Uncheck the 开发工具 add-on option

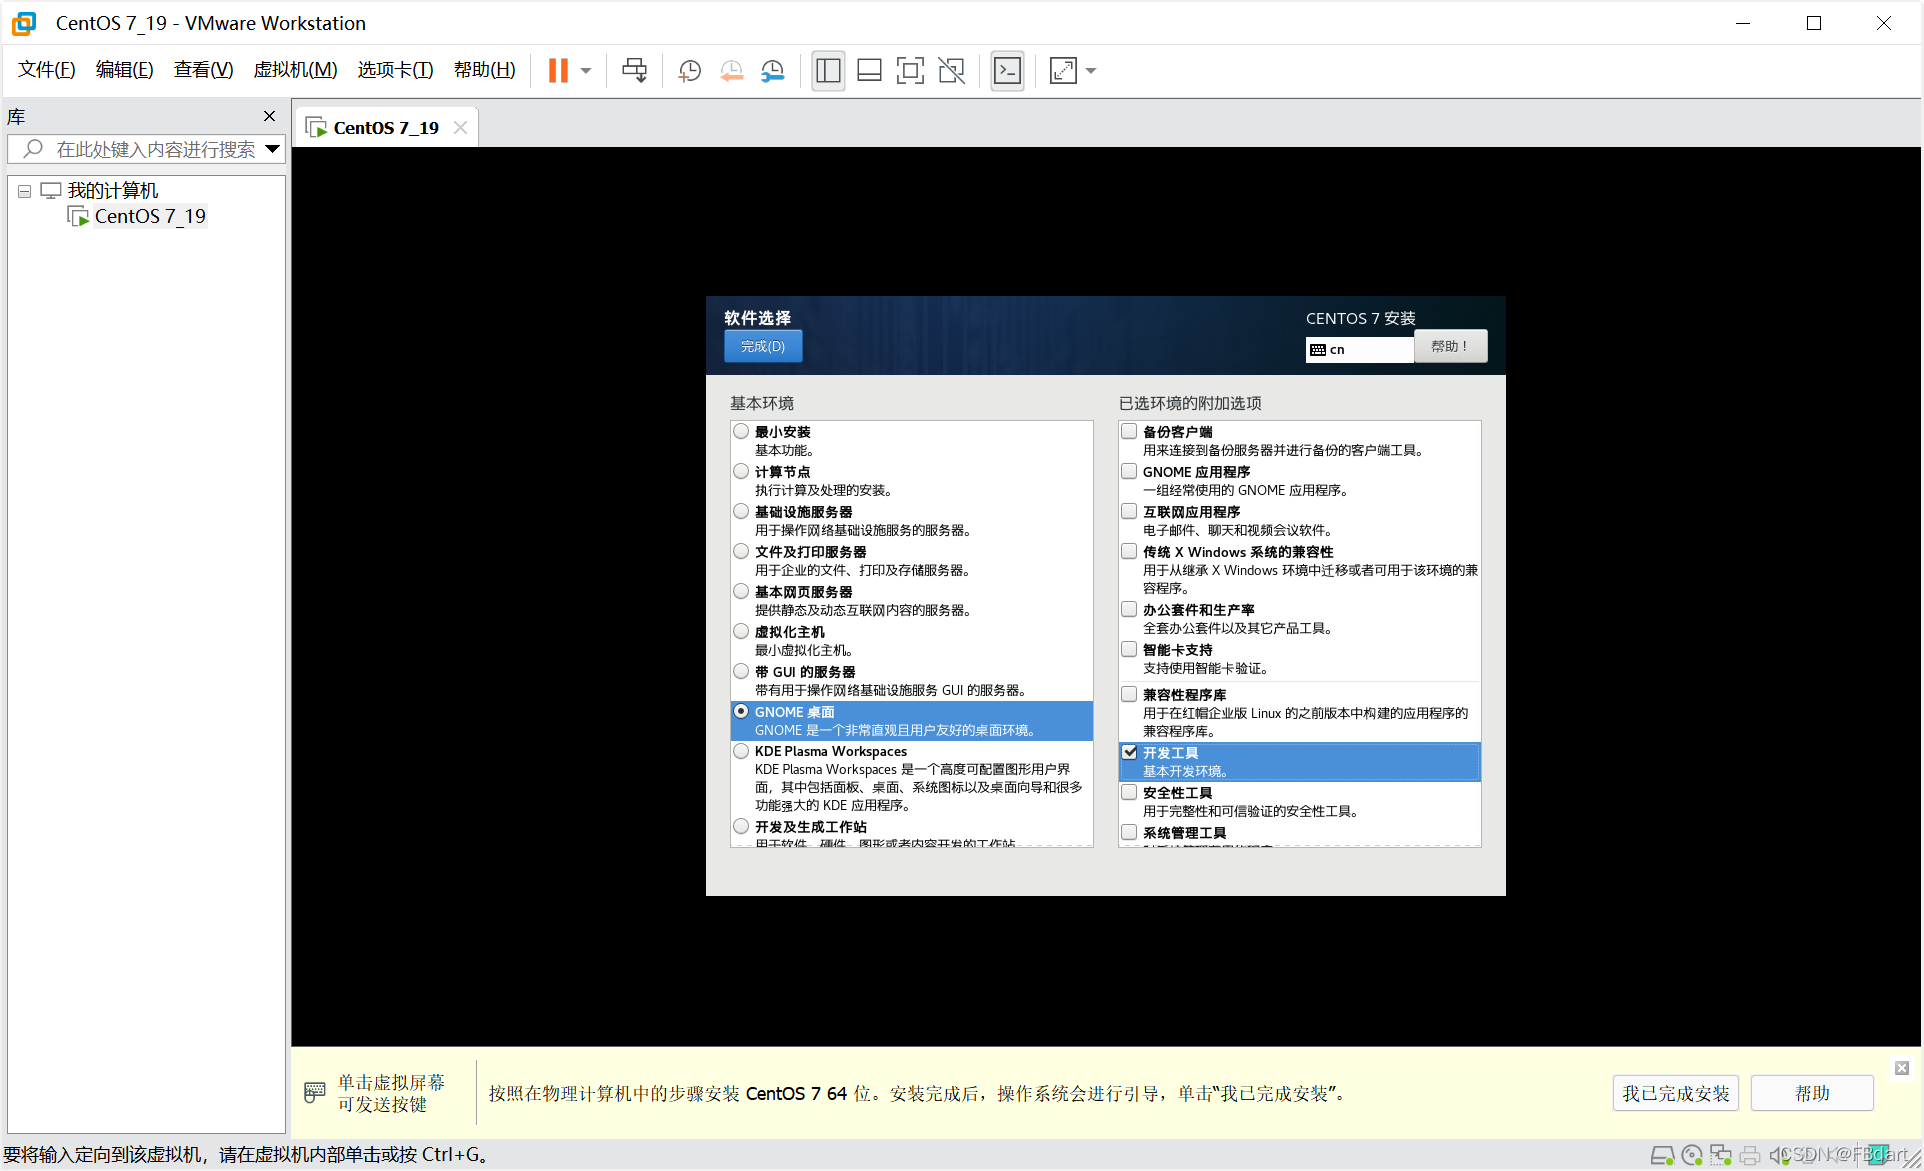(1129, 752)
